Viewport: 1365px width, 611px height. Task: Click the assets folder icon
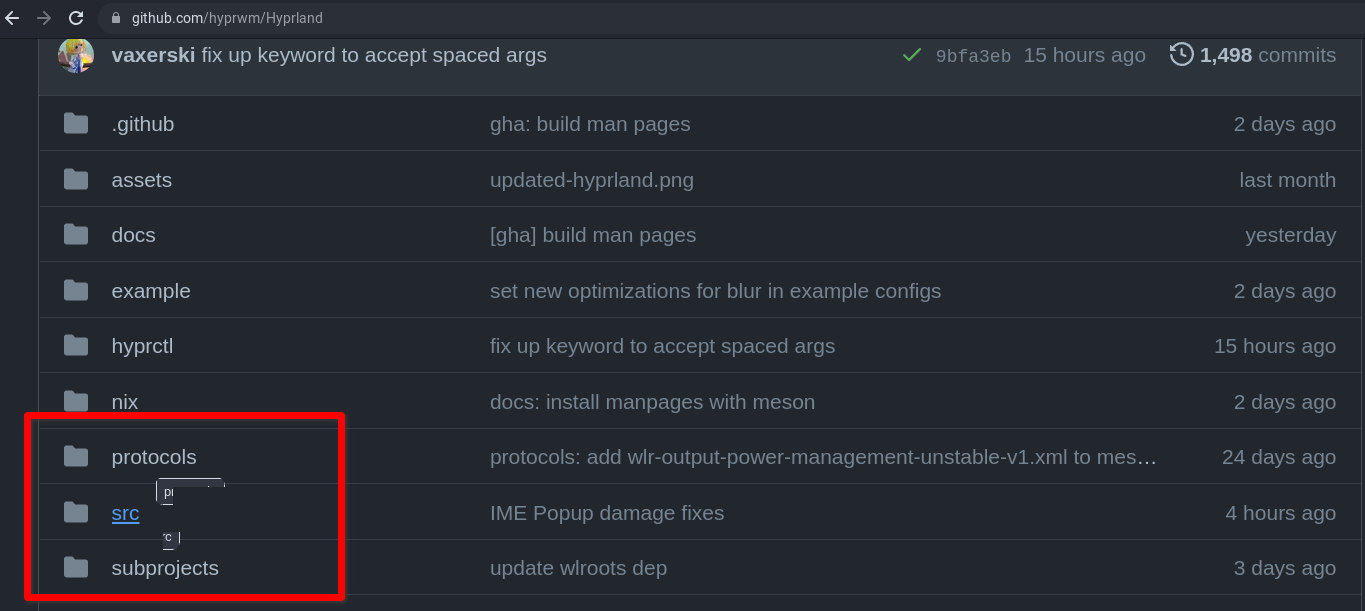pyautogui.click(x=75, y=179)
